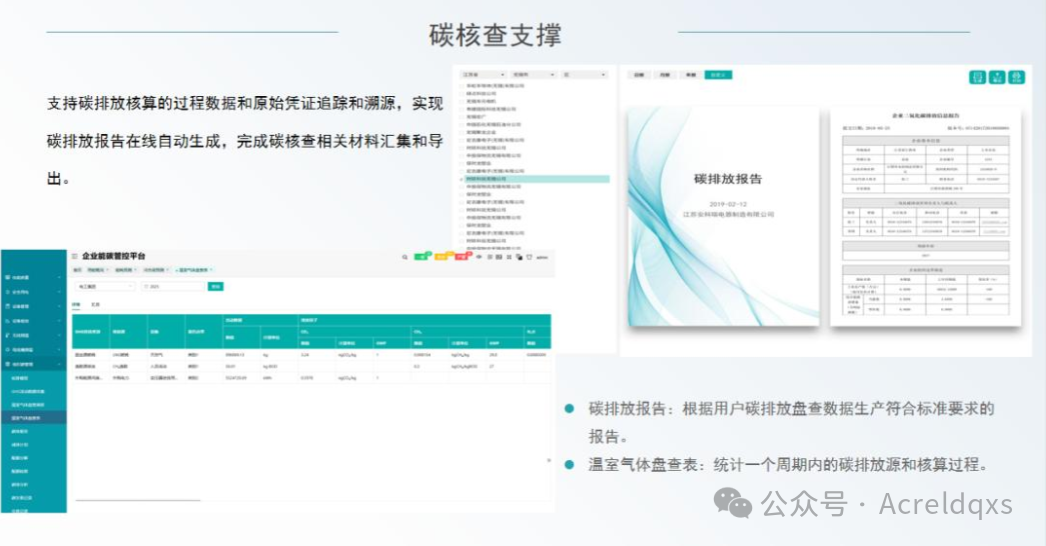Image resolution: width=1046 pixels, height=546 pixels.
Task: Click the search magnifier icon in platform header
Action: [x=404, y=257]
